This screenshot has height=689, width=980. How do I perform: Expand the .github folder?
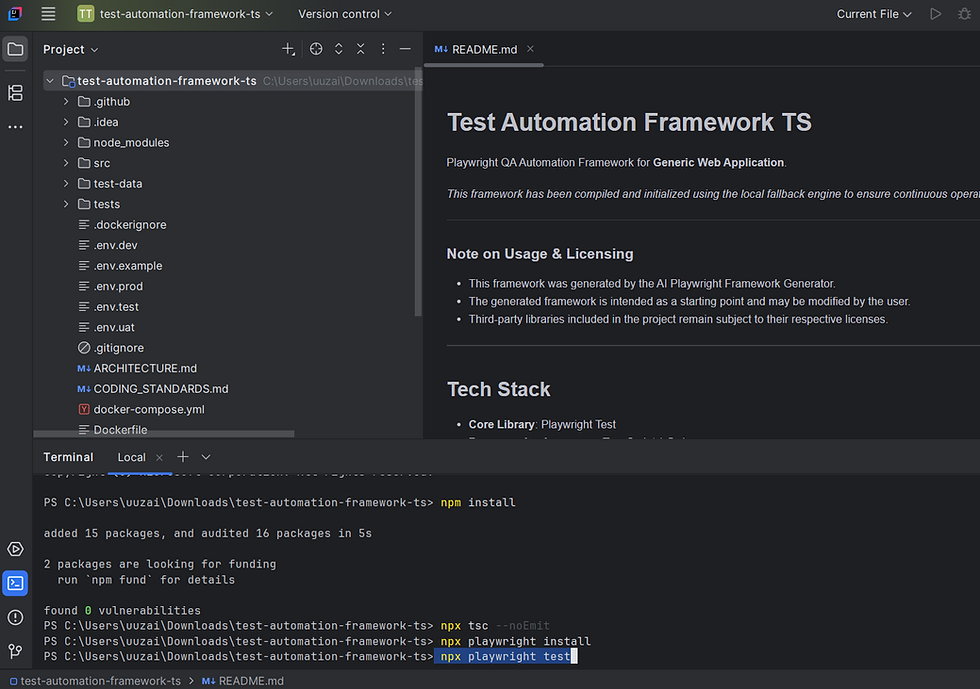pyautogui.click(x=66, y=101)
